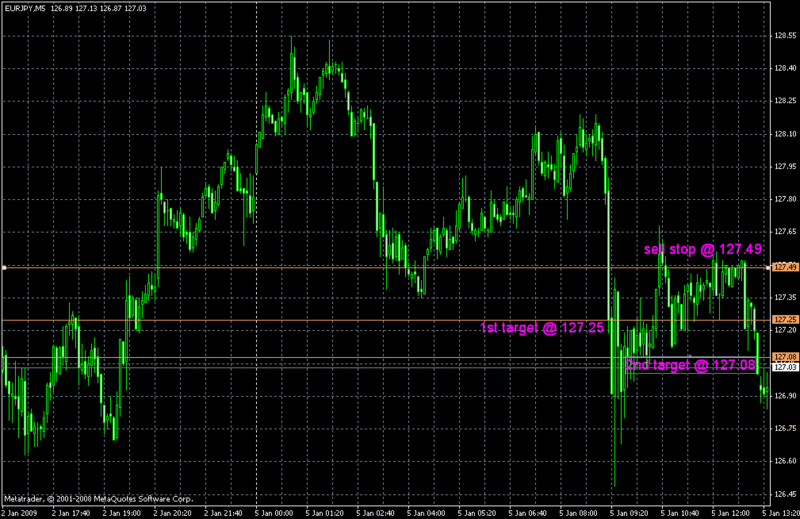Click the '5 Jan 05:20' time axis label
The height and width of the screenshot is (519, 800).
(x=478, y=513)
